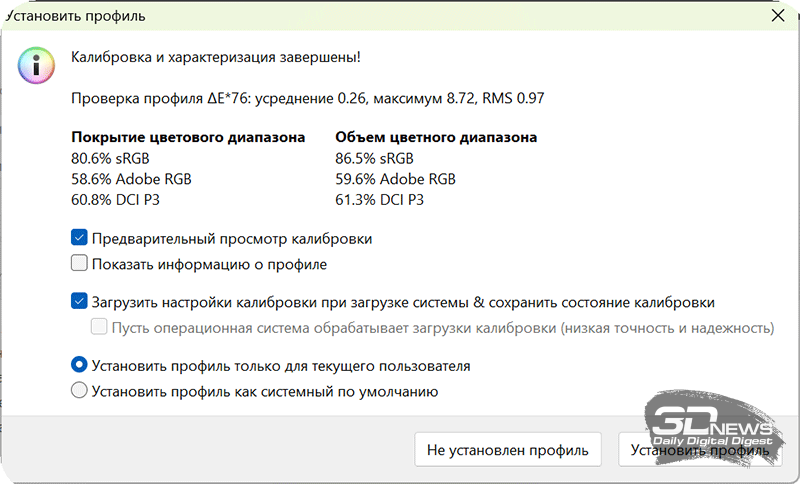The image size is (800, 484).
Task: Enable Показать информацию о профиле checkbox
Action: tap(80, 265)
